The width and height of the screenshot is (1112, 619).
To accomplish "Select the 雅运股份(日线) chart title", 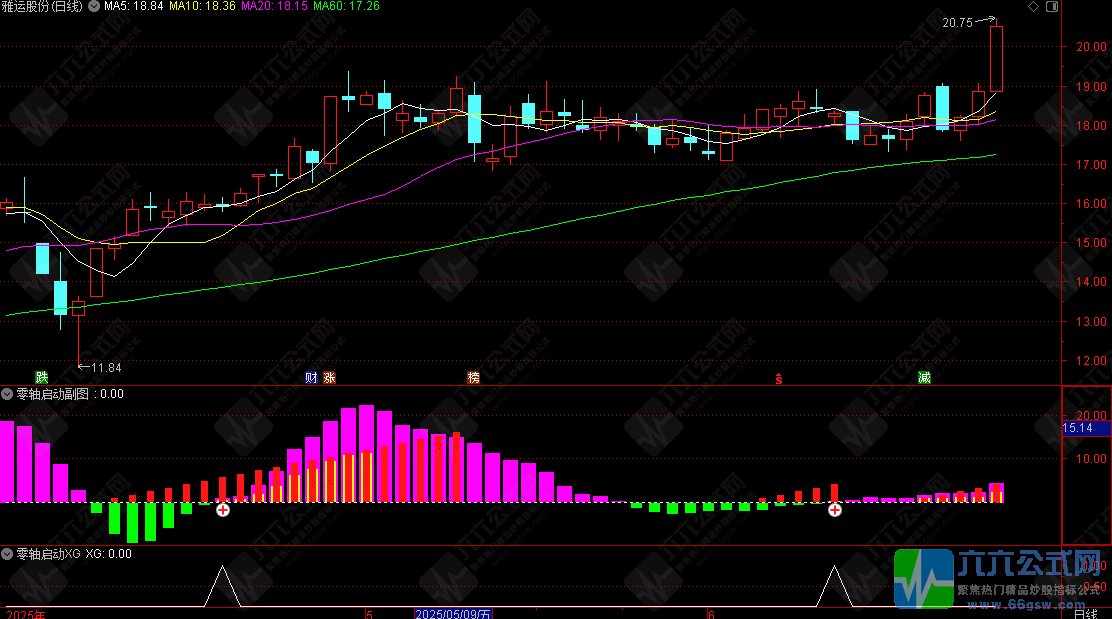I will click(x=44, y=7).
